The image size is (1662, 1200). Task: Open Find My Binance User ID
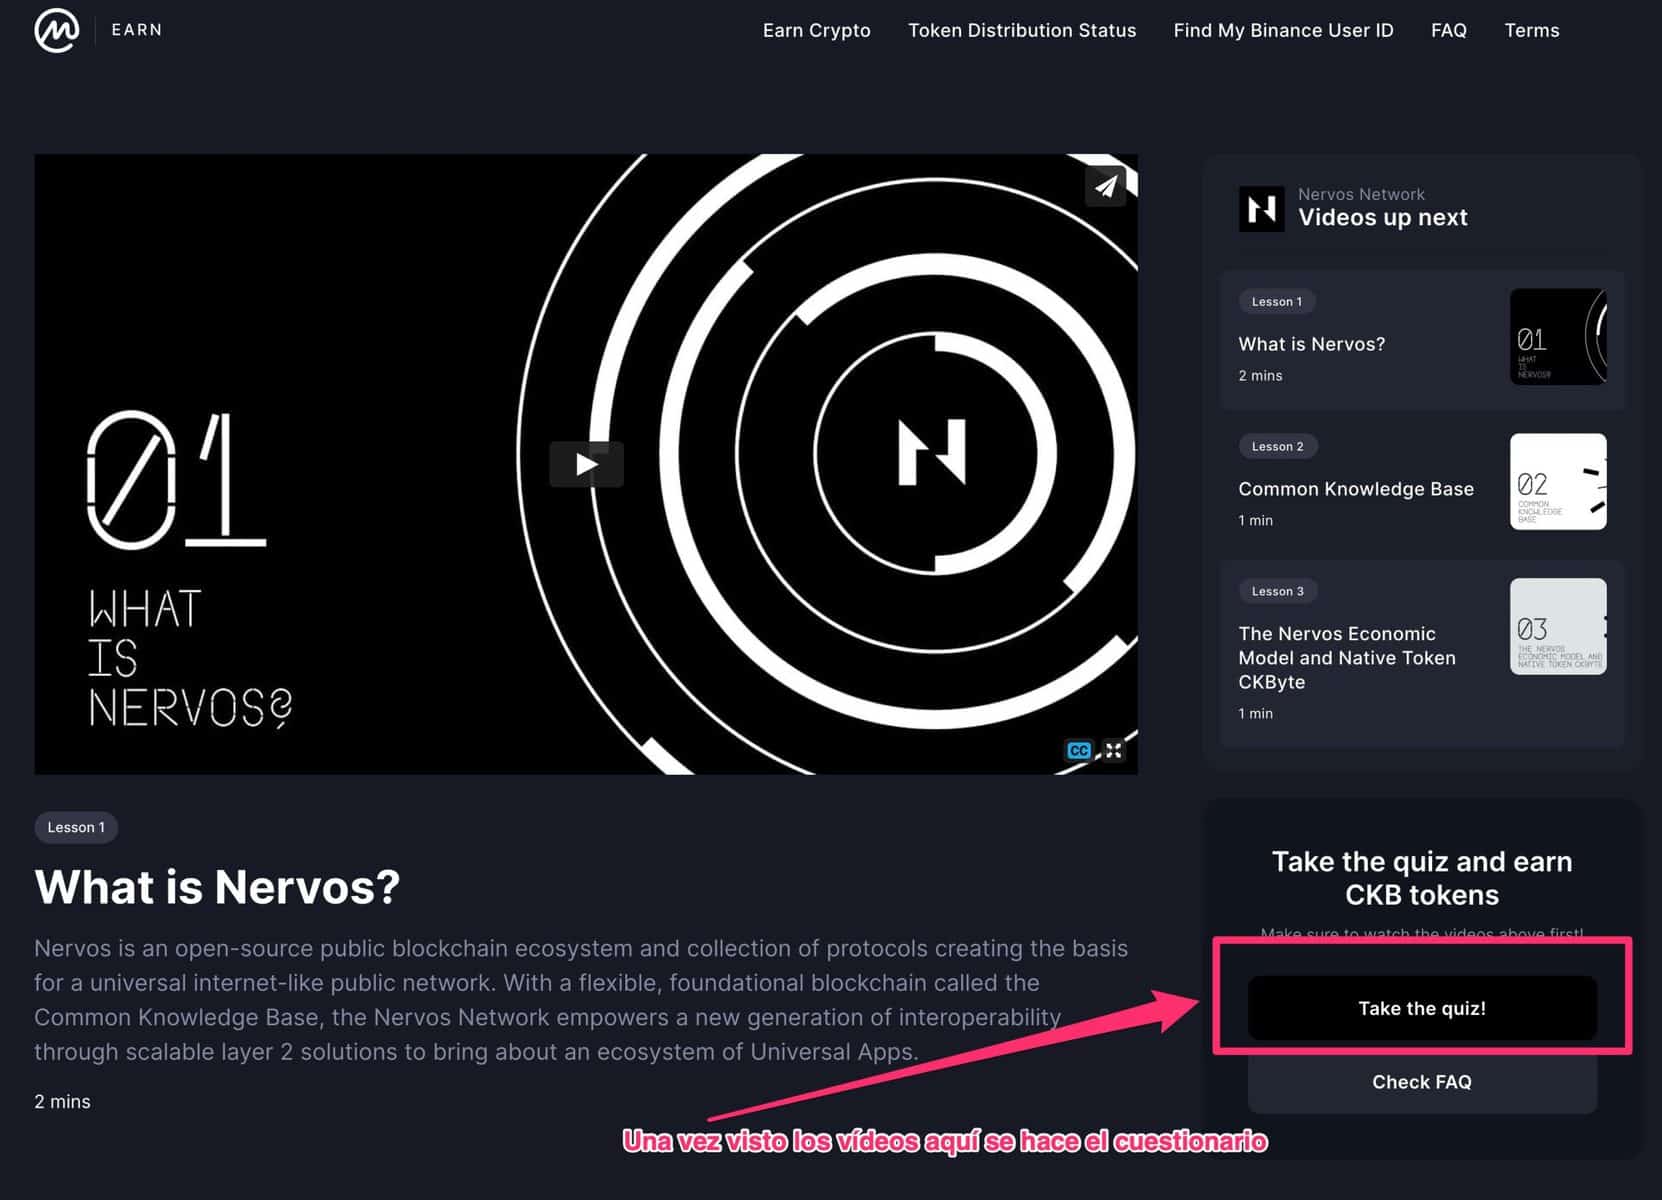click(1283, 30)
